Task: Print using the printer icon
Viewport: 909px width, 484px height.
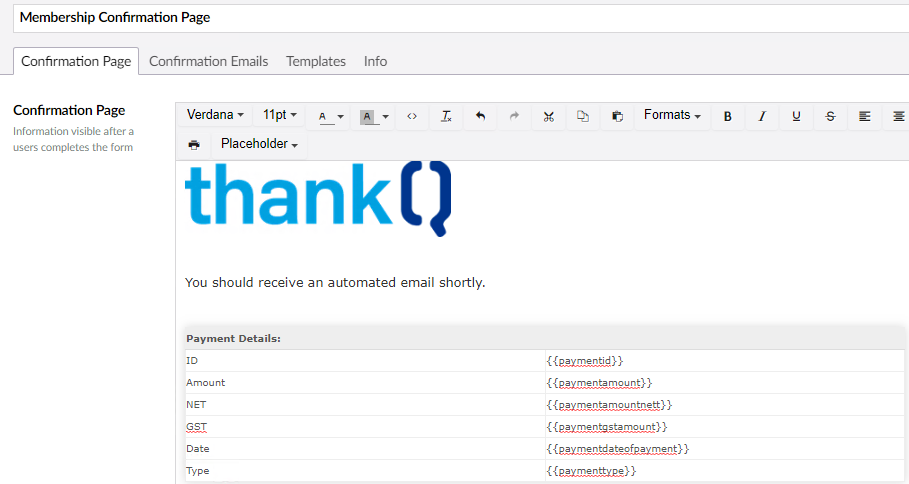Action: pyautogui.click(x=193, y=145)
